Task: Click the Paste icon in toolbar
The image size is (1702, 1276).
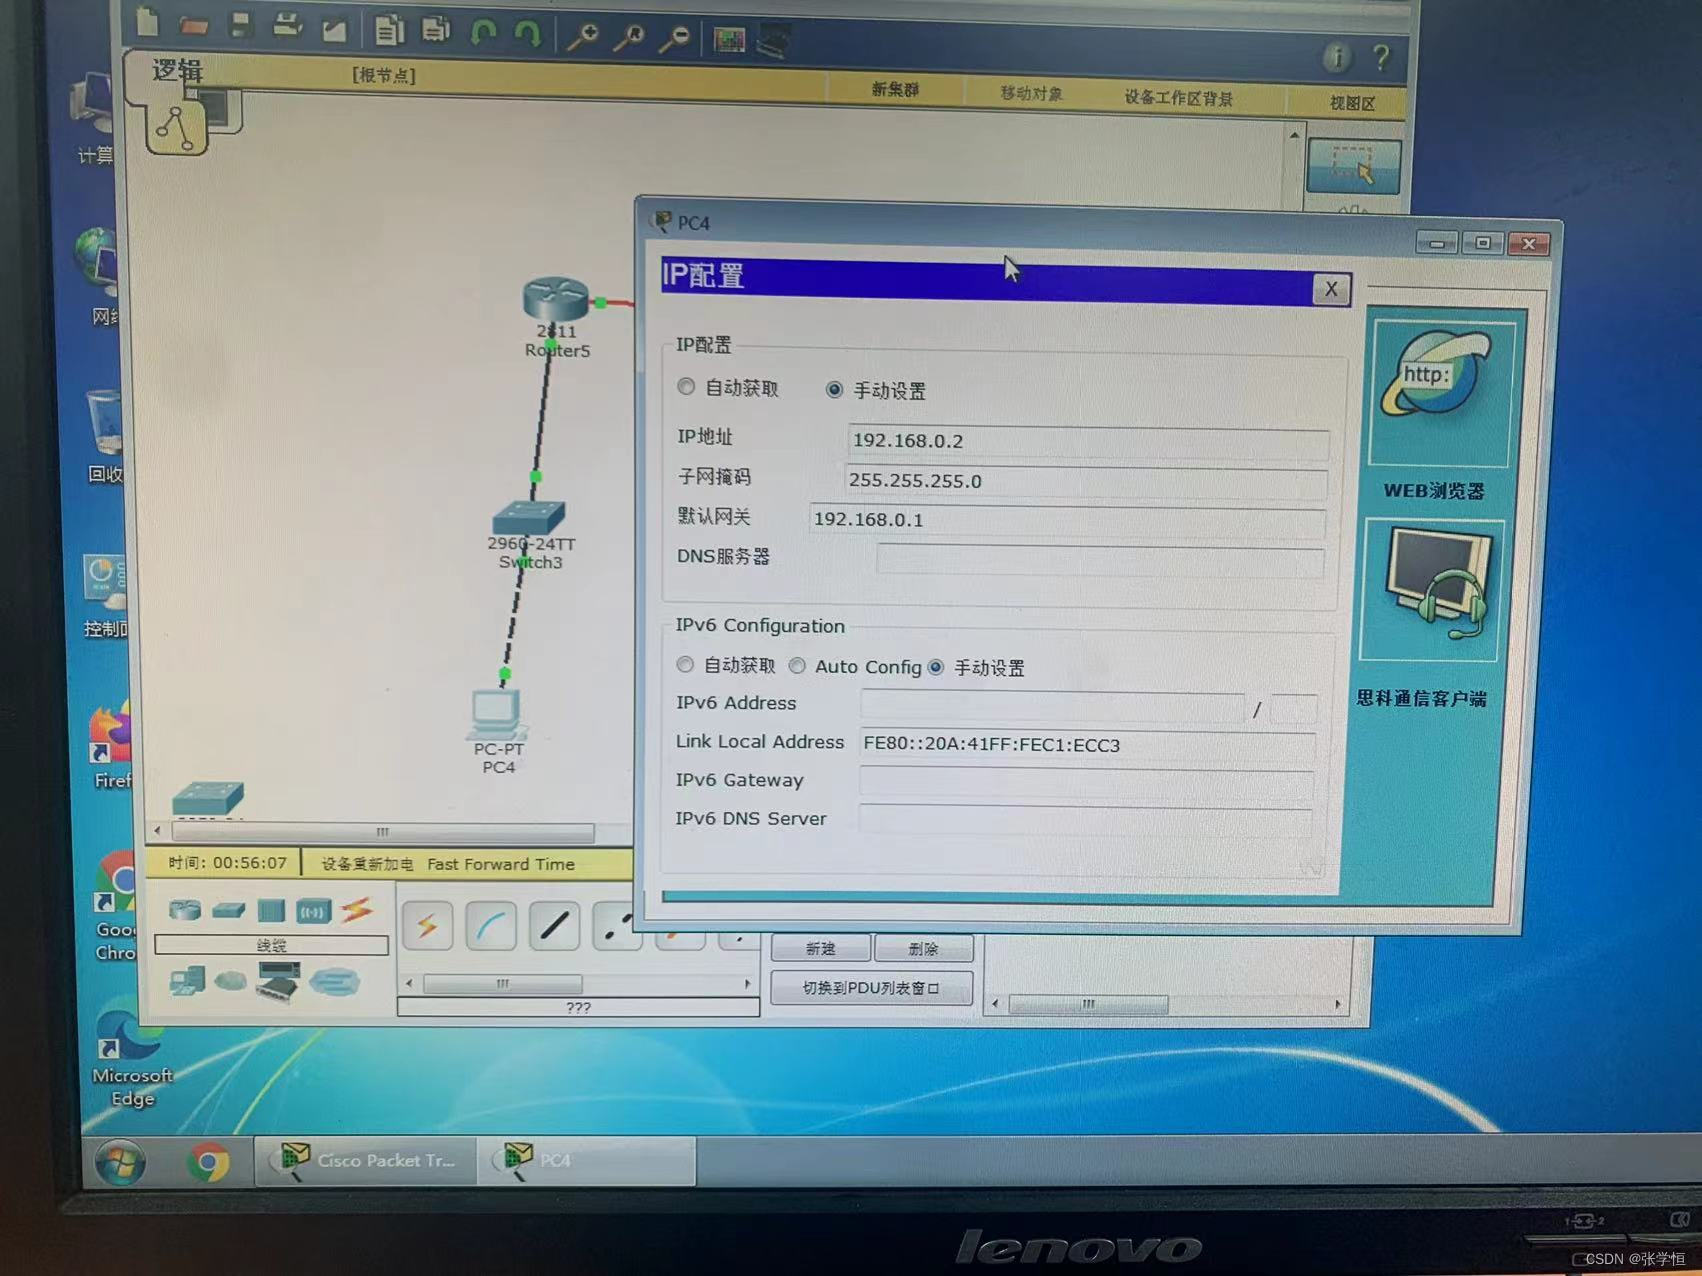Action: point(435,30)
